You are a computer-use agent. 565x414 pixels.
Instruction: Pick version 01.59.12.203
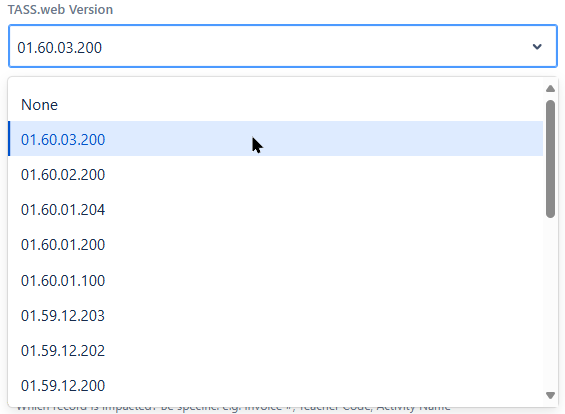coord(275,316)
